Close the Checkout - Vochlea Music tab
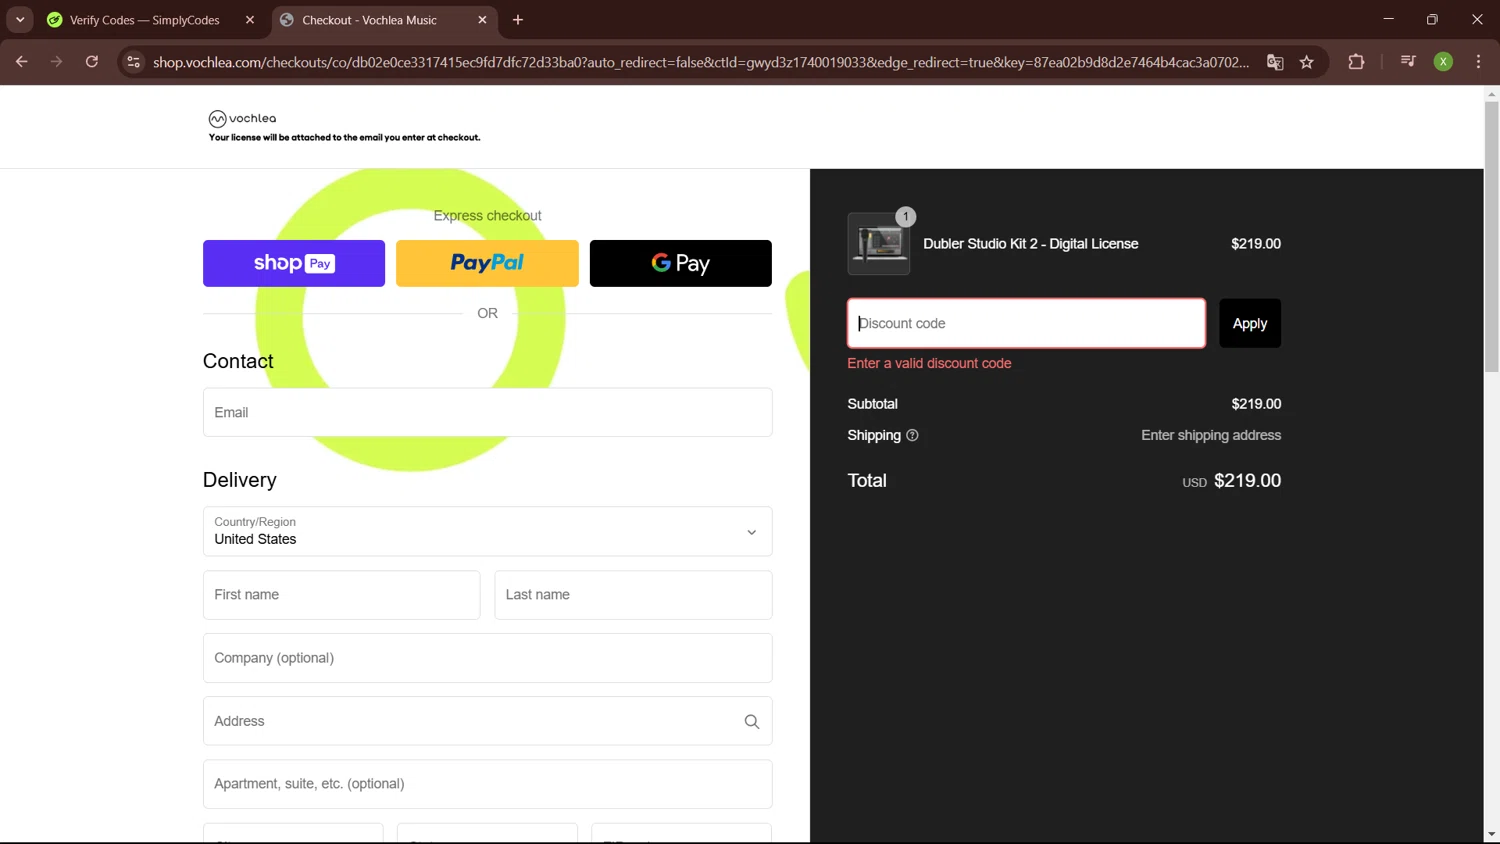 coord(483,20)
